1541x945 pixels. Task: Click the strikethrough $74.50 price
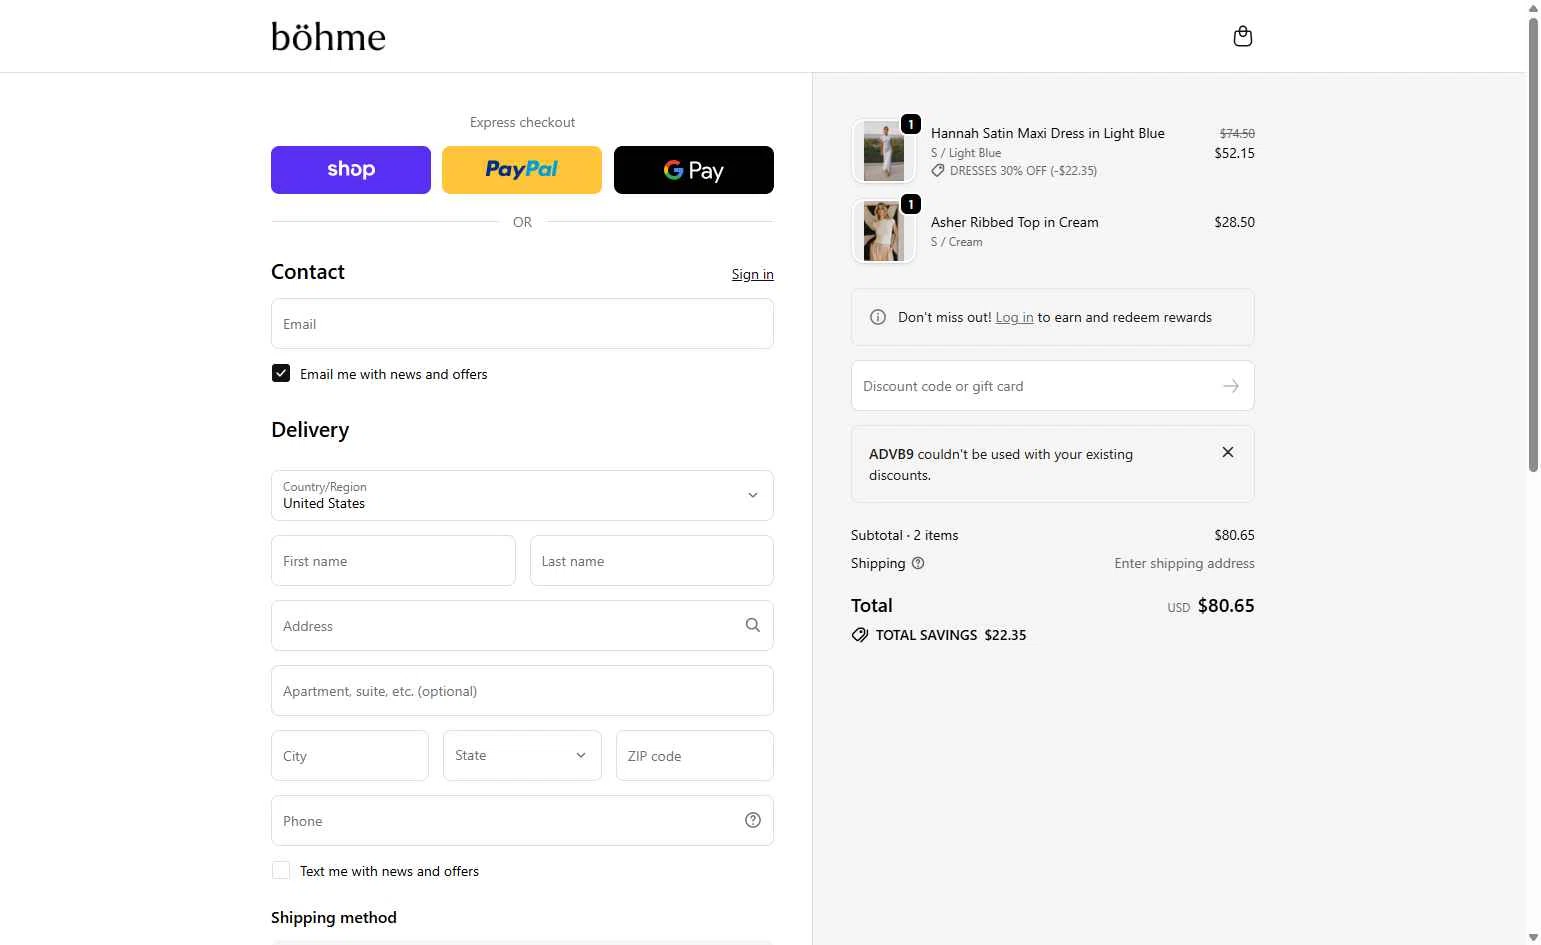(1237, 133)
